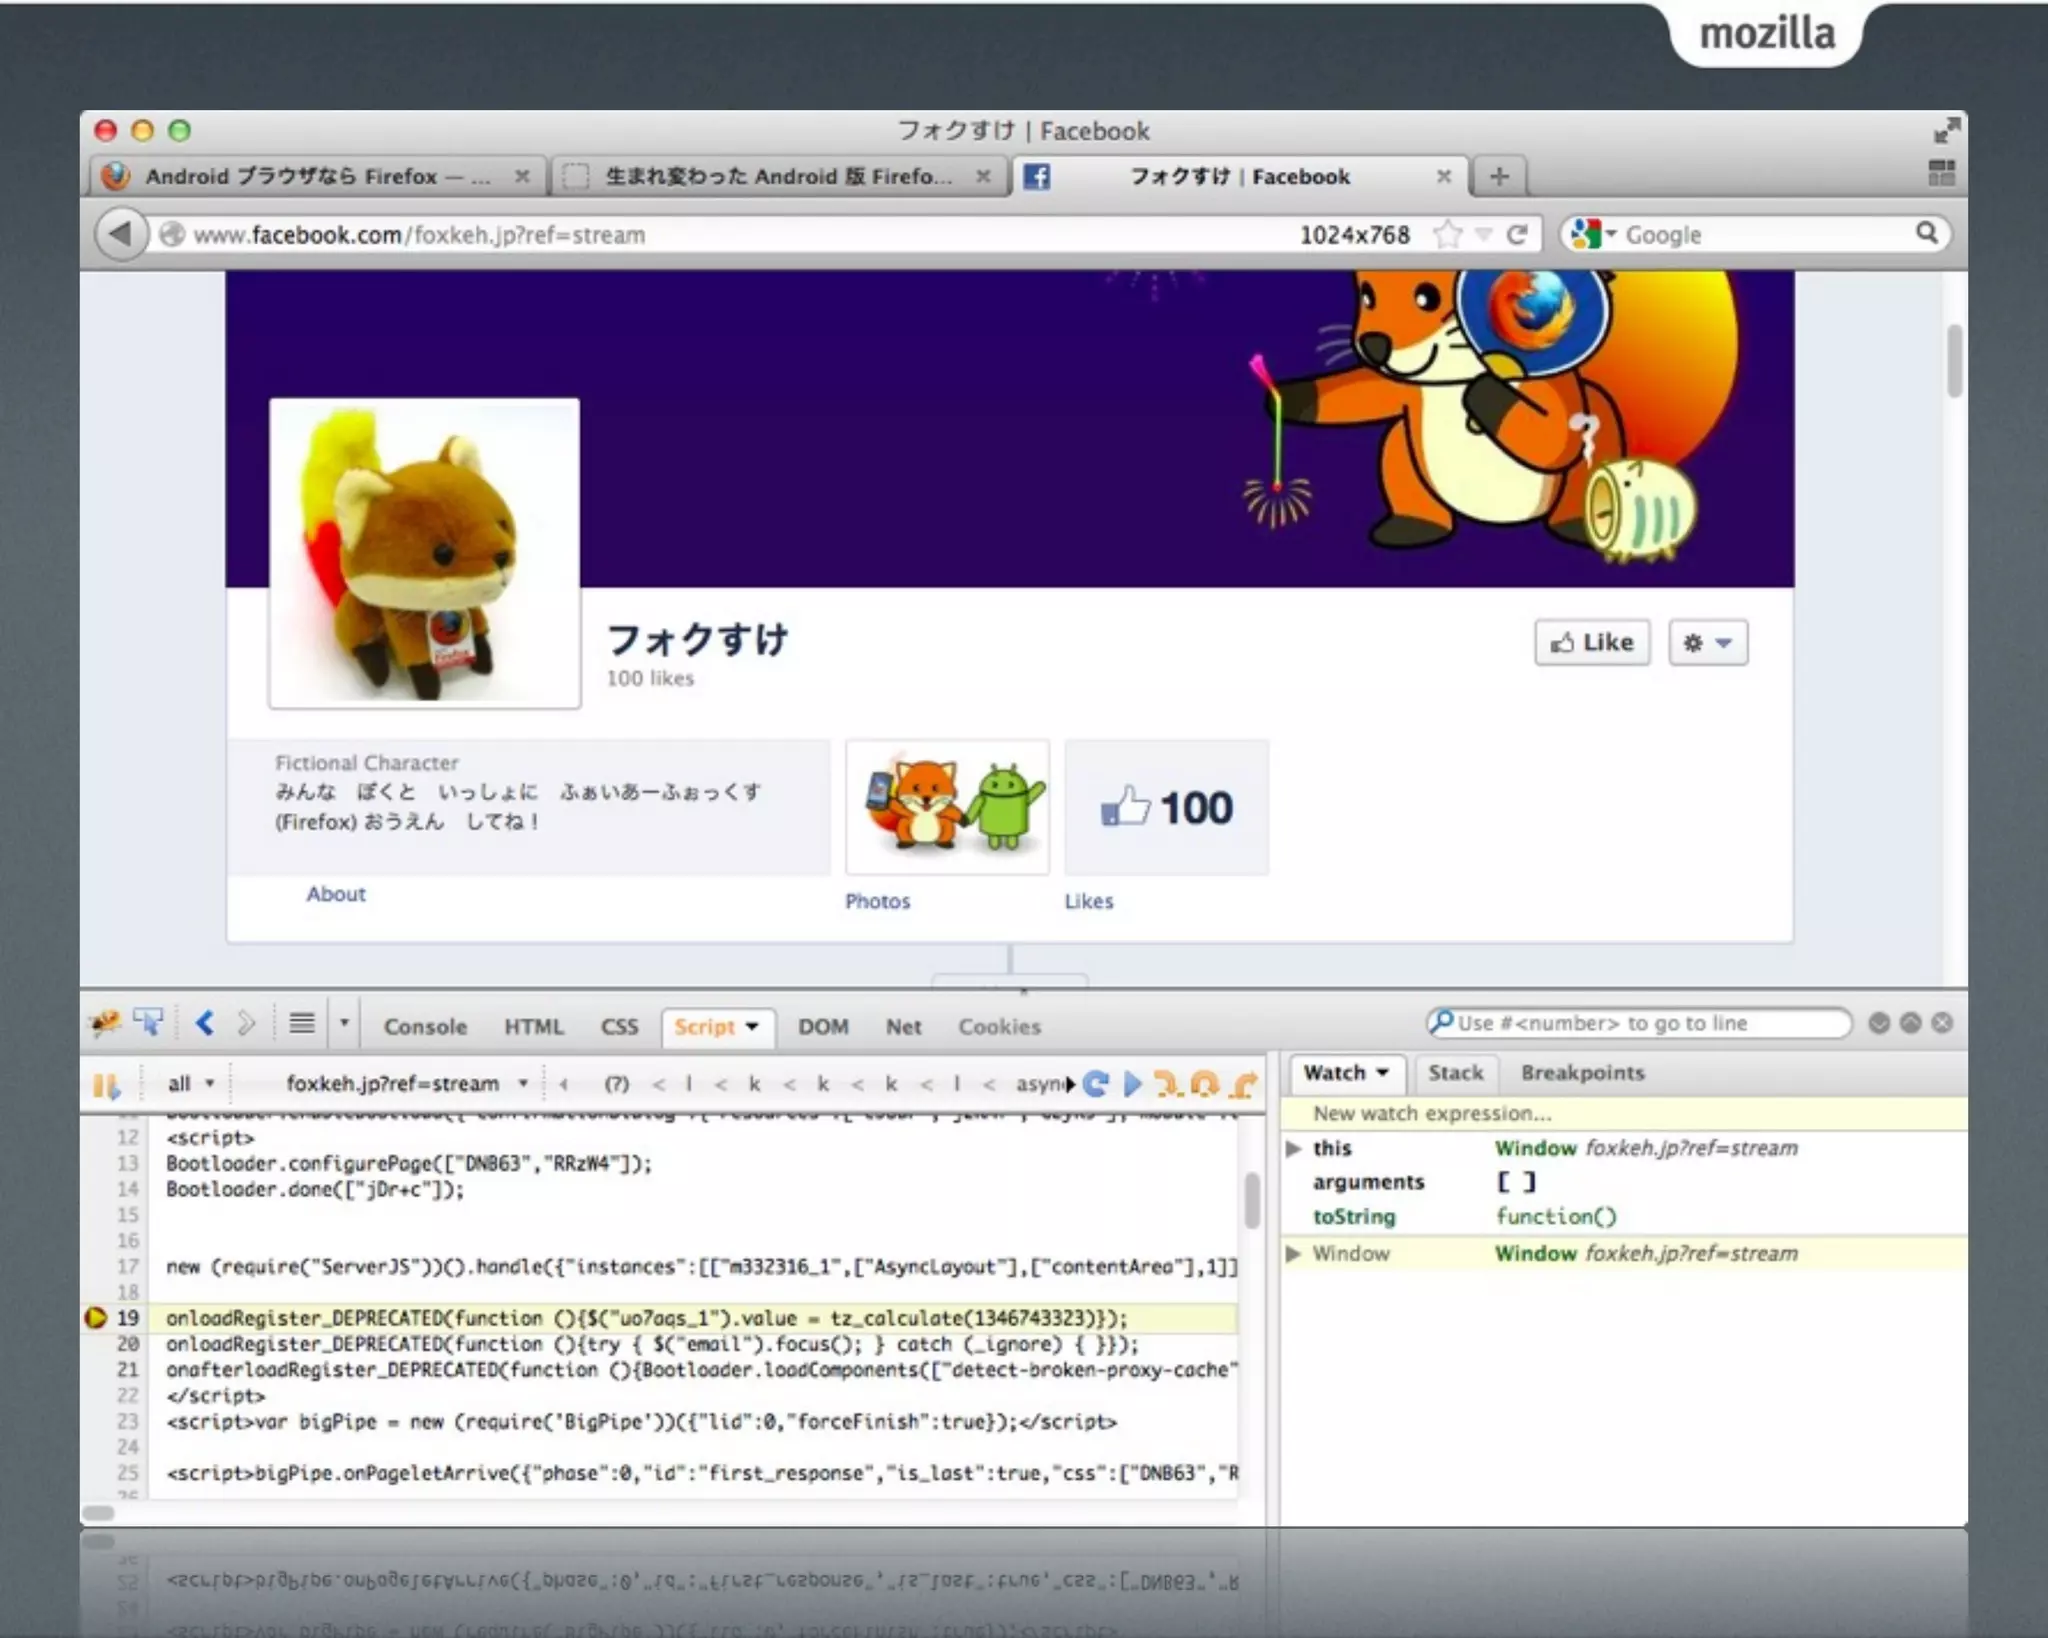
Task: Open the 'all' script type filter dropdown
Action: coord(190,1084)
